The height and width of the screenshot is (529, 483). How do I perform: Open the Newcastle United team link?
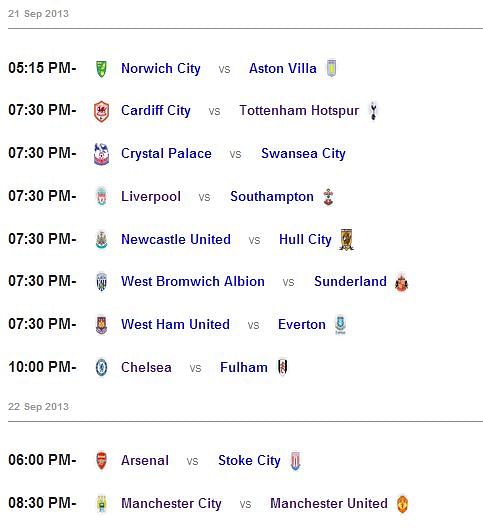coord(176,240)
